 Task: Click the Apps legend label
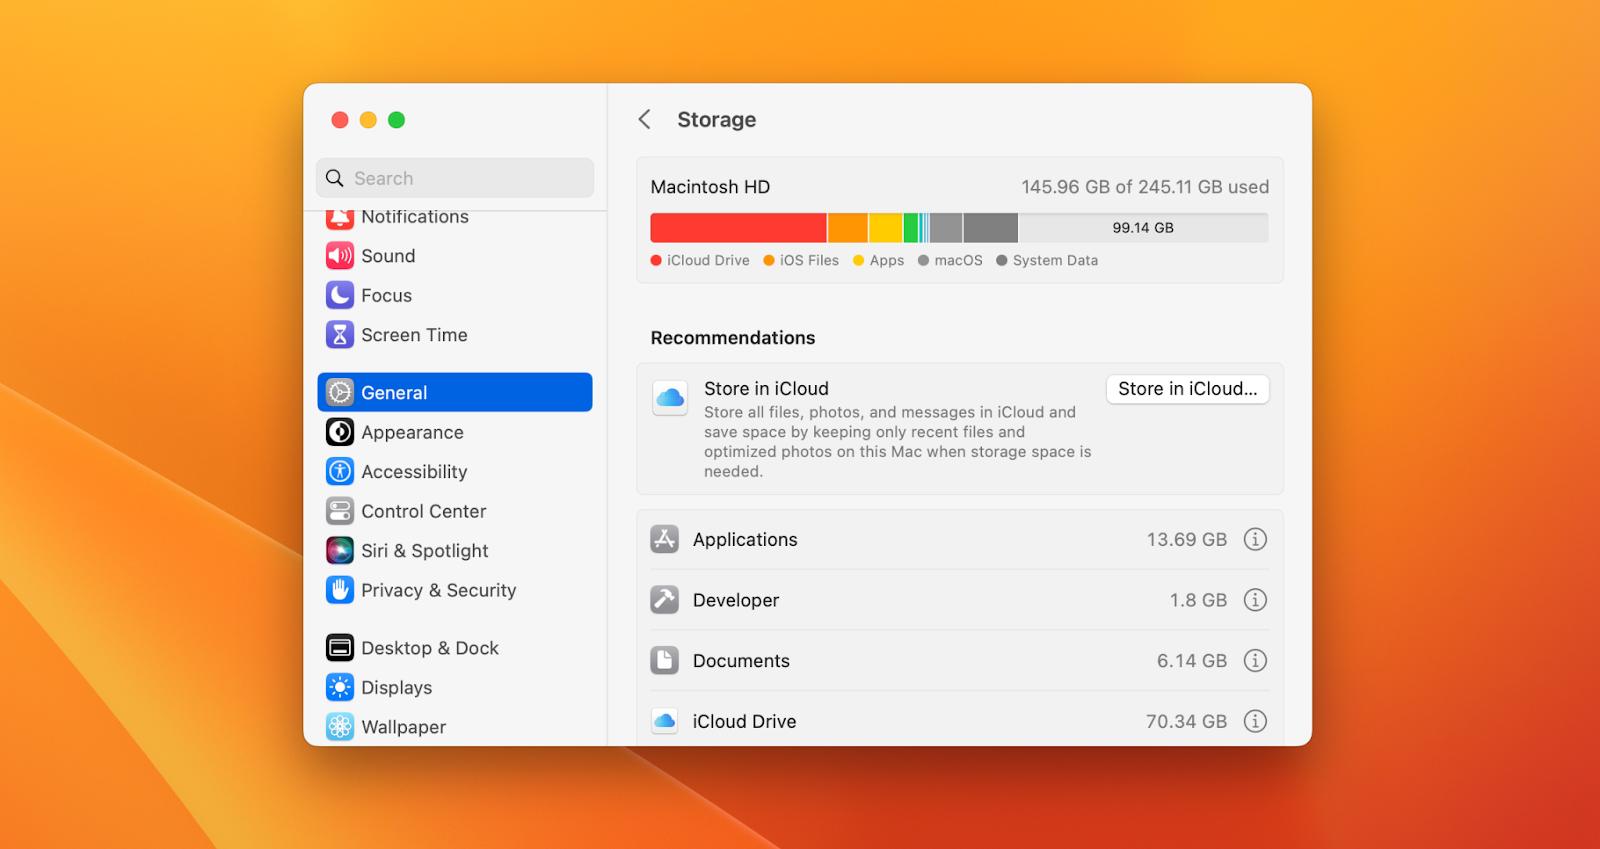(886, 260)
